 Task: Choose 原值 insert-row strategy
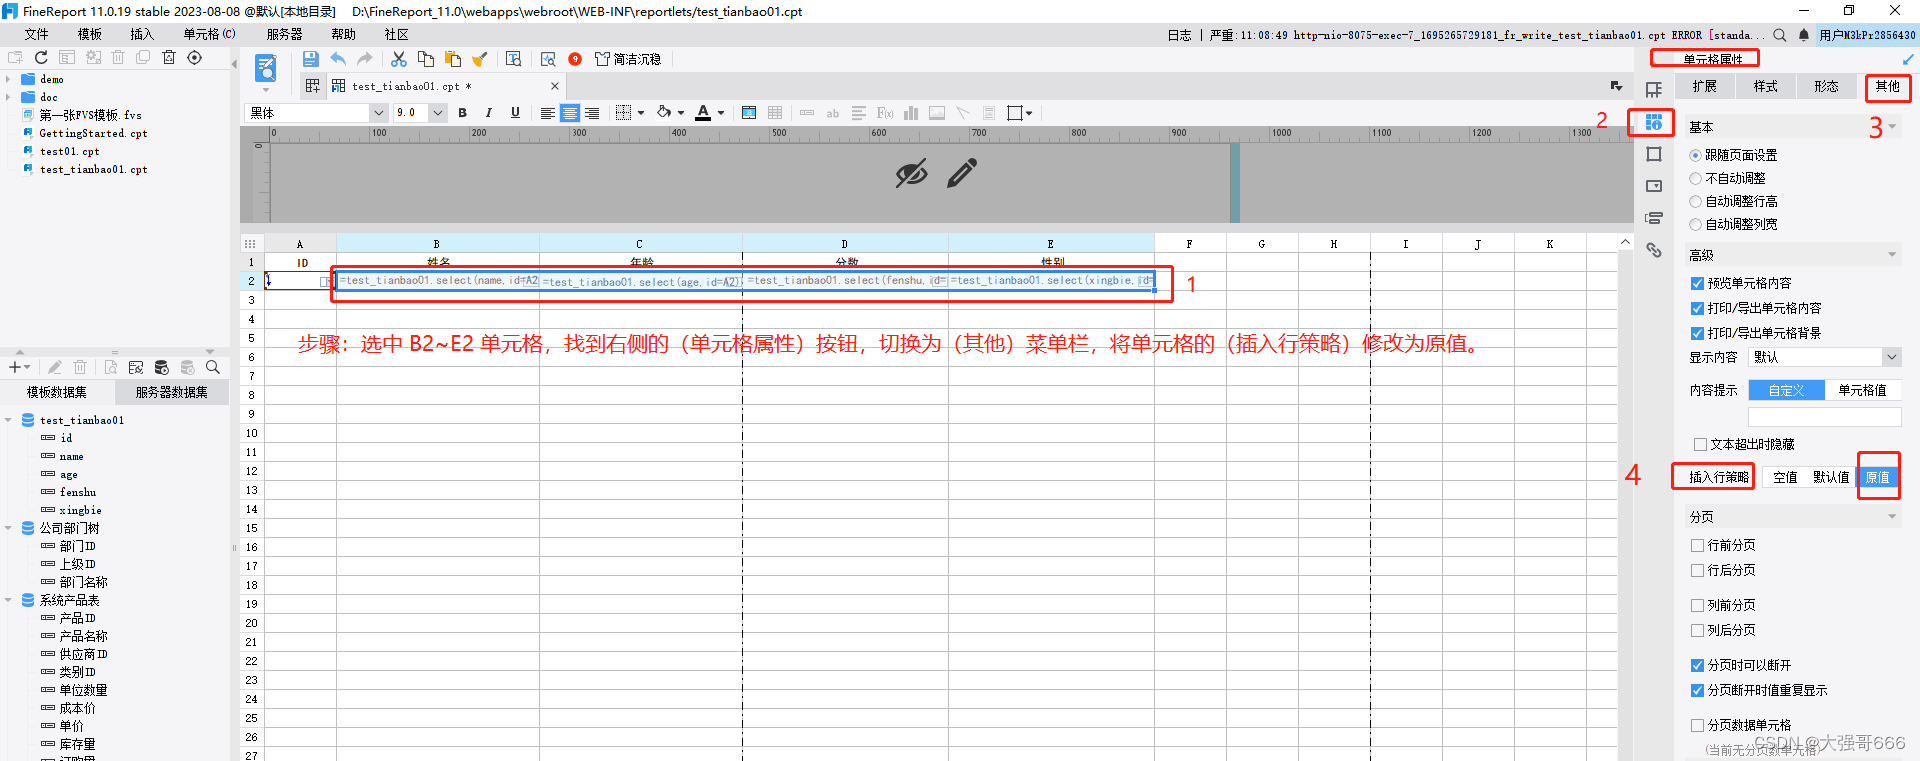pyautogui.click(x=1878, y=477)
